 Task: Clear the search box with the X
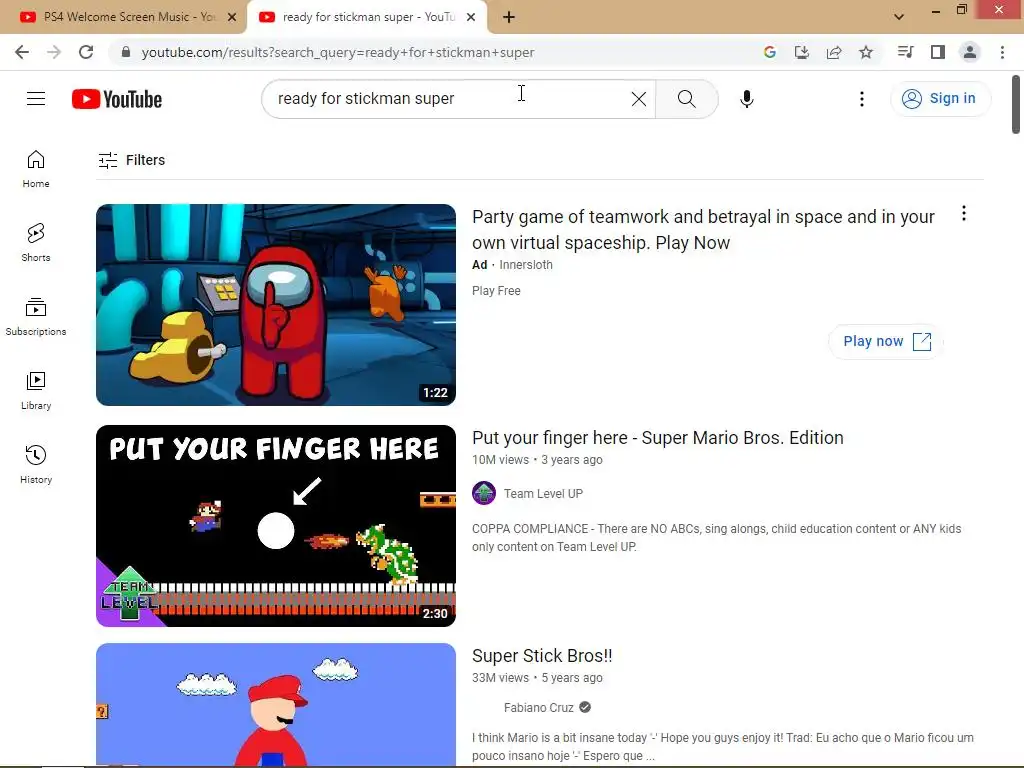click(x=639, y=99)
